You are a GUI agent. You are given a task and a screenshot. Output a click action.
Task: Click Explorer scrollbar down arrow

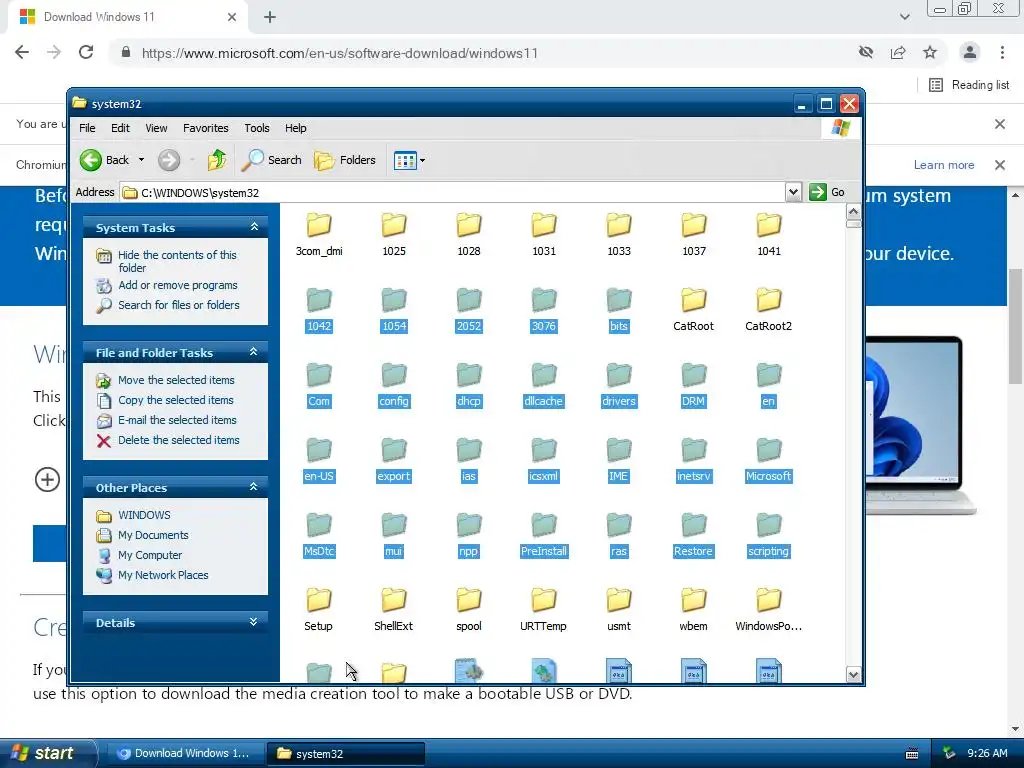click(853, 675)
